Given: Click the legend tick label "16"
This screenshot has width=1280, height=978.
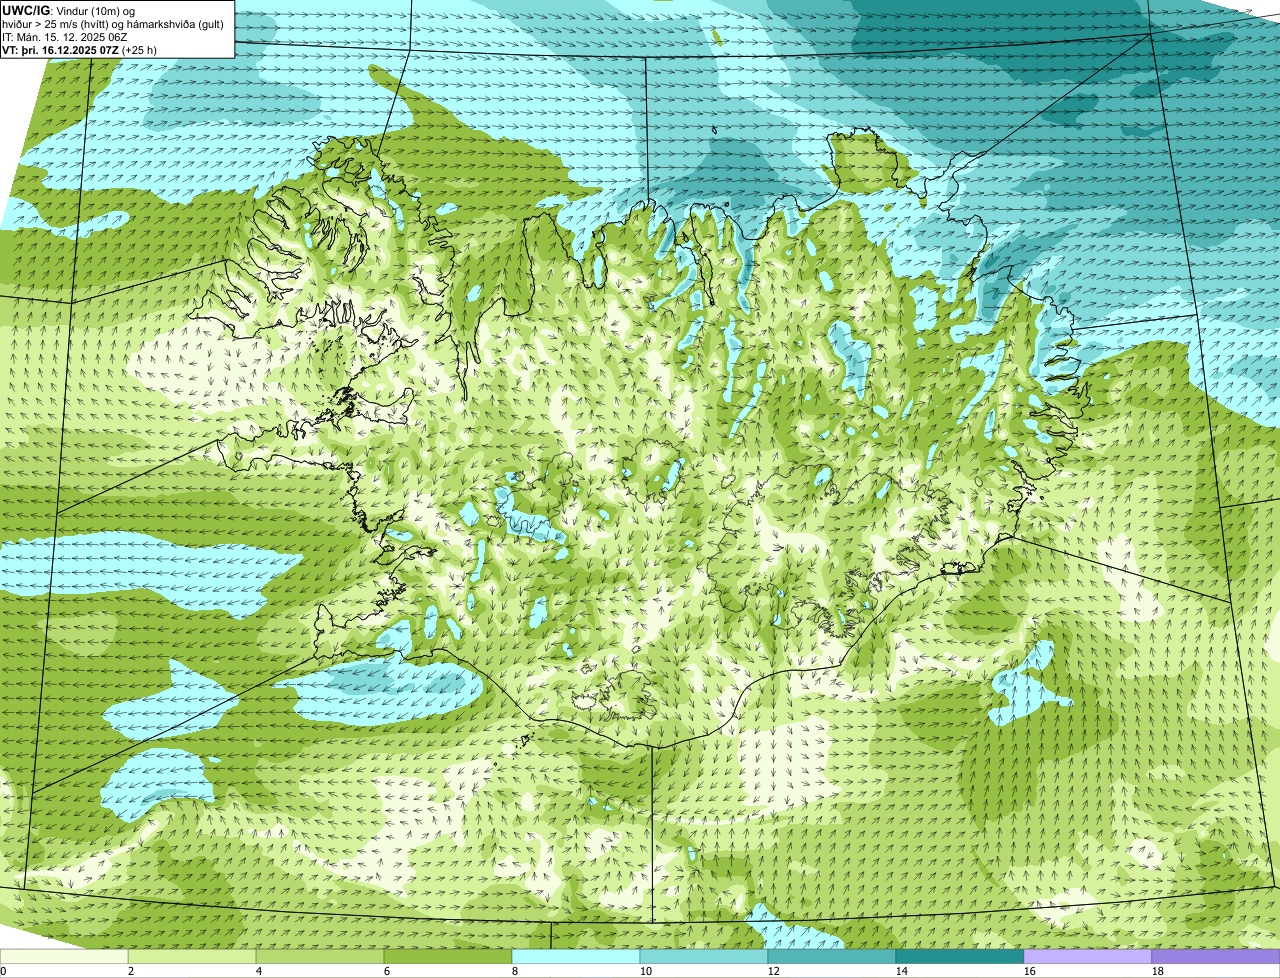Looking at the screenshot, I should (1030, 971).
